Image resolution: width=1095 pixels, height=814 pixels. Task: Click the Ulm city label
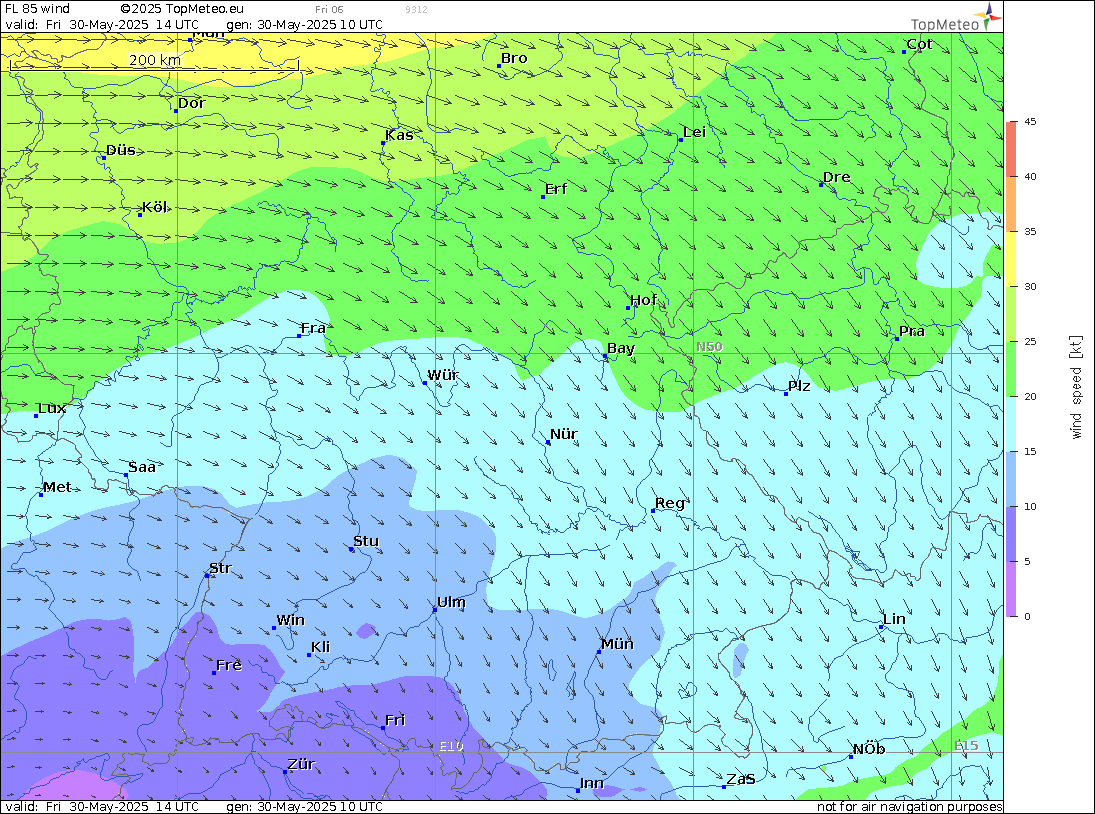click(451, 602)
